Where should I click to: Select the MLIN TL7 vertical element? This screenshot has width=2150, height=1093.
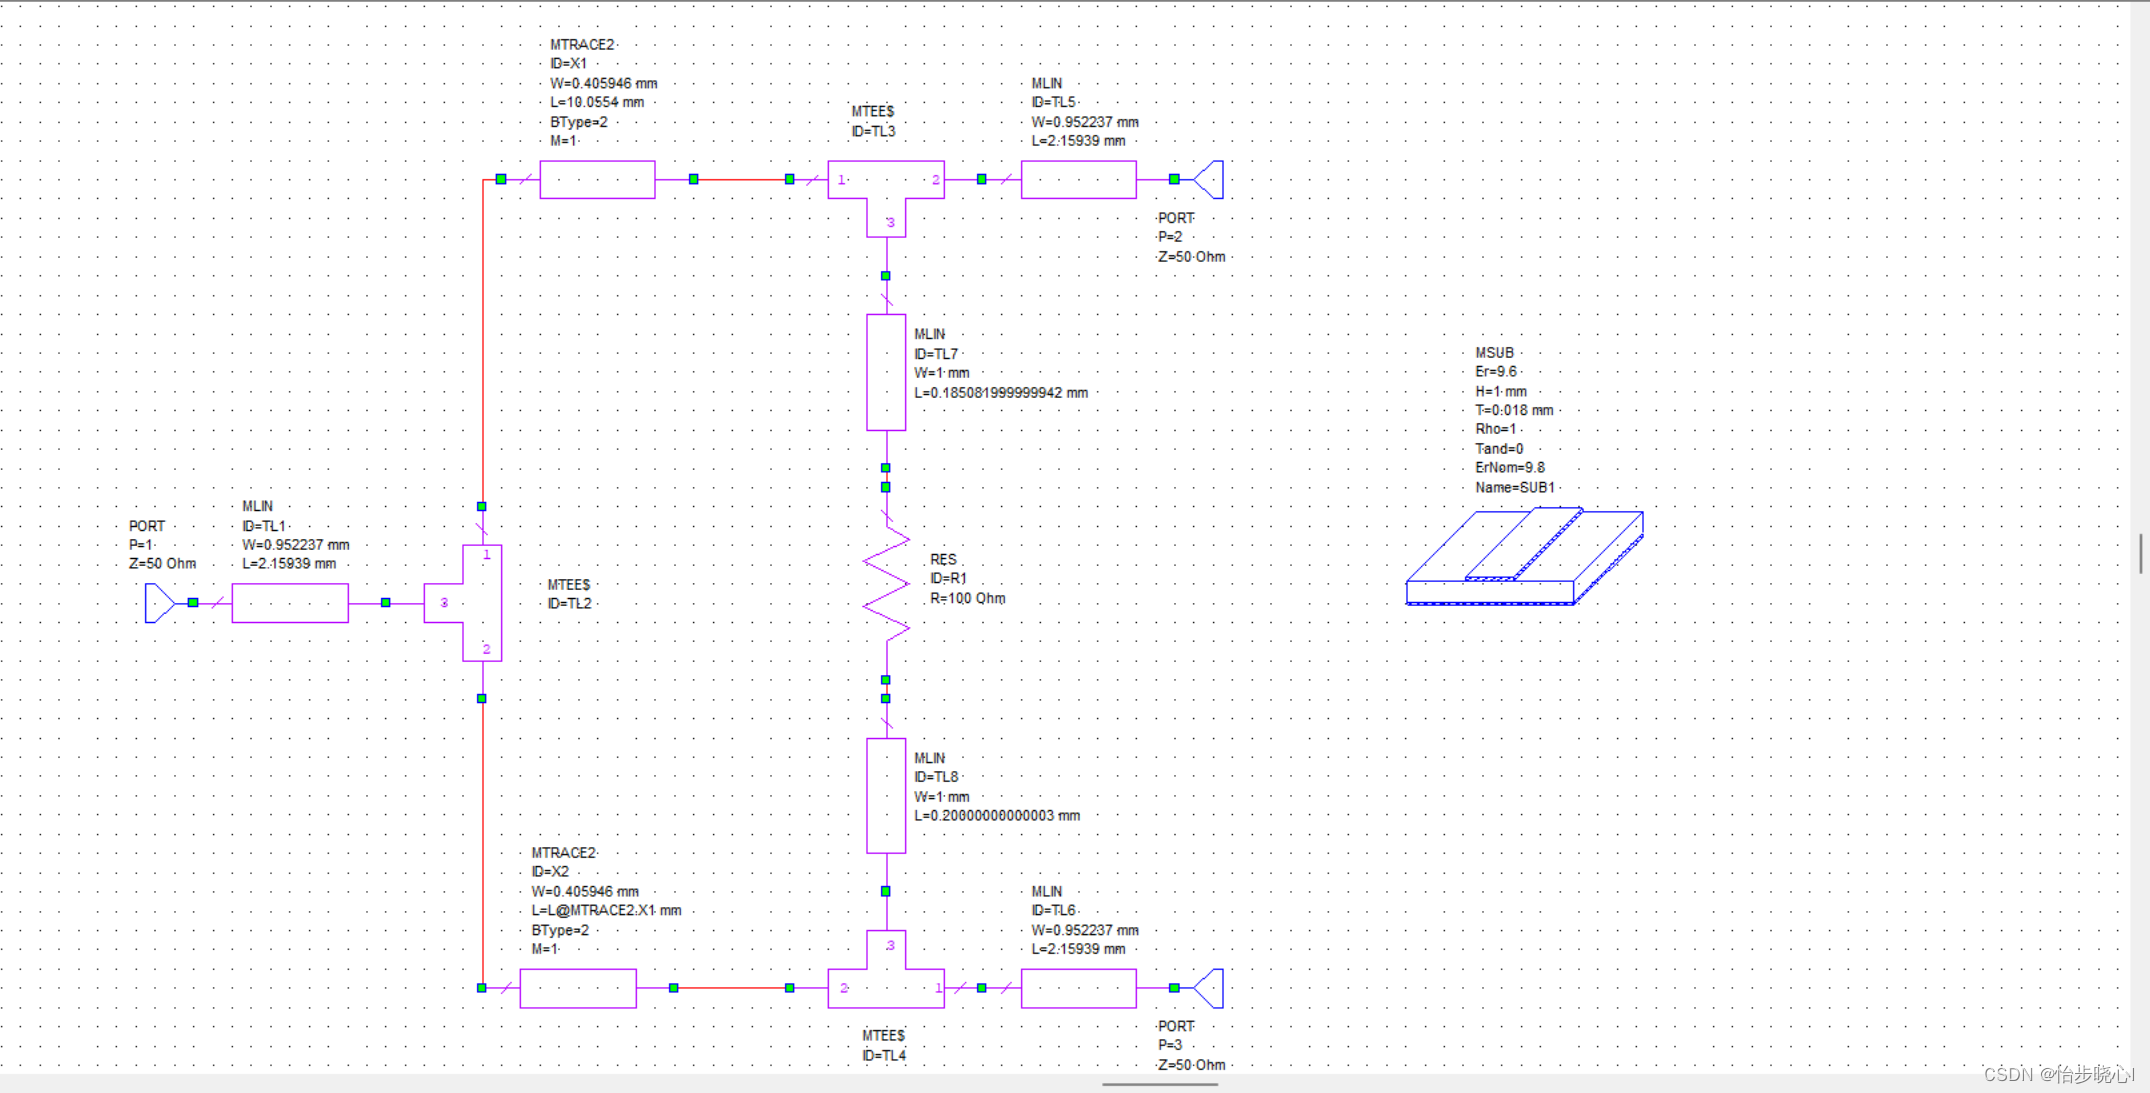coord(886,373)
